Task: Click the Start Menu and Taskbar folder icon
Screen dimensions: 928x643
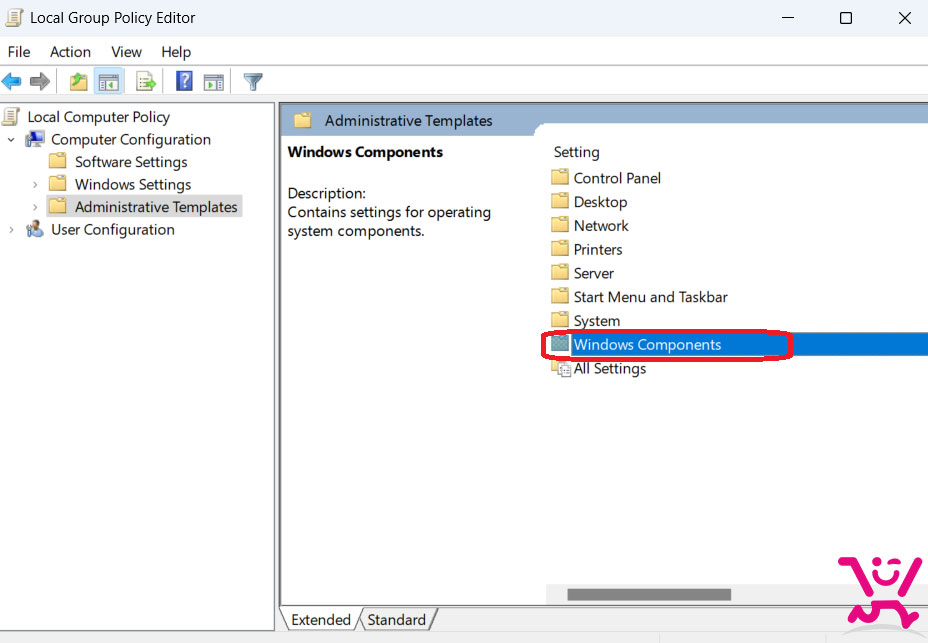Action: (560, 295)
